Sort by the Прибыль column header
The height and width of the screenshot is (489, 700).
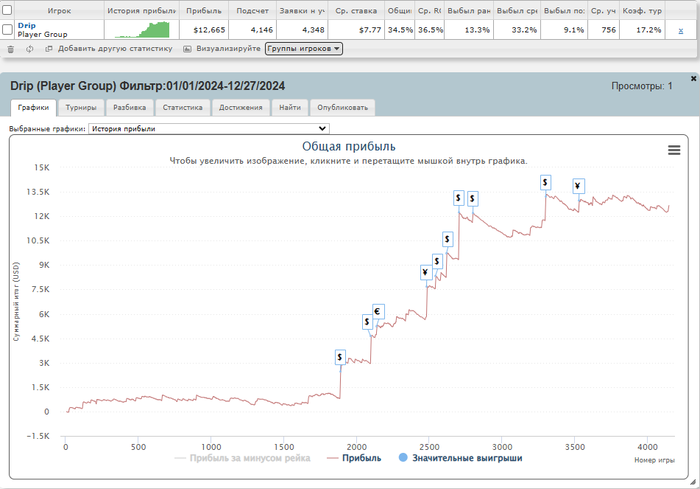[x=204, y=10]
